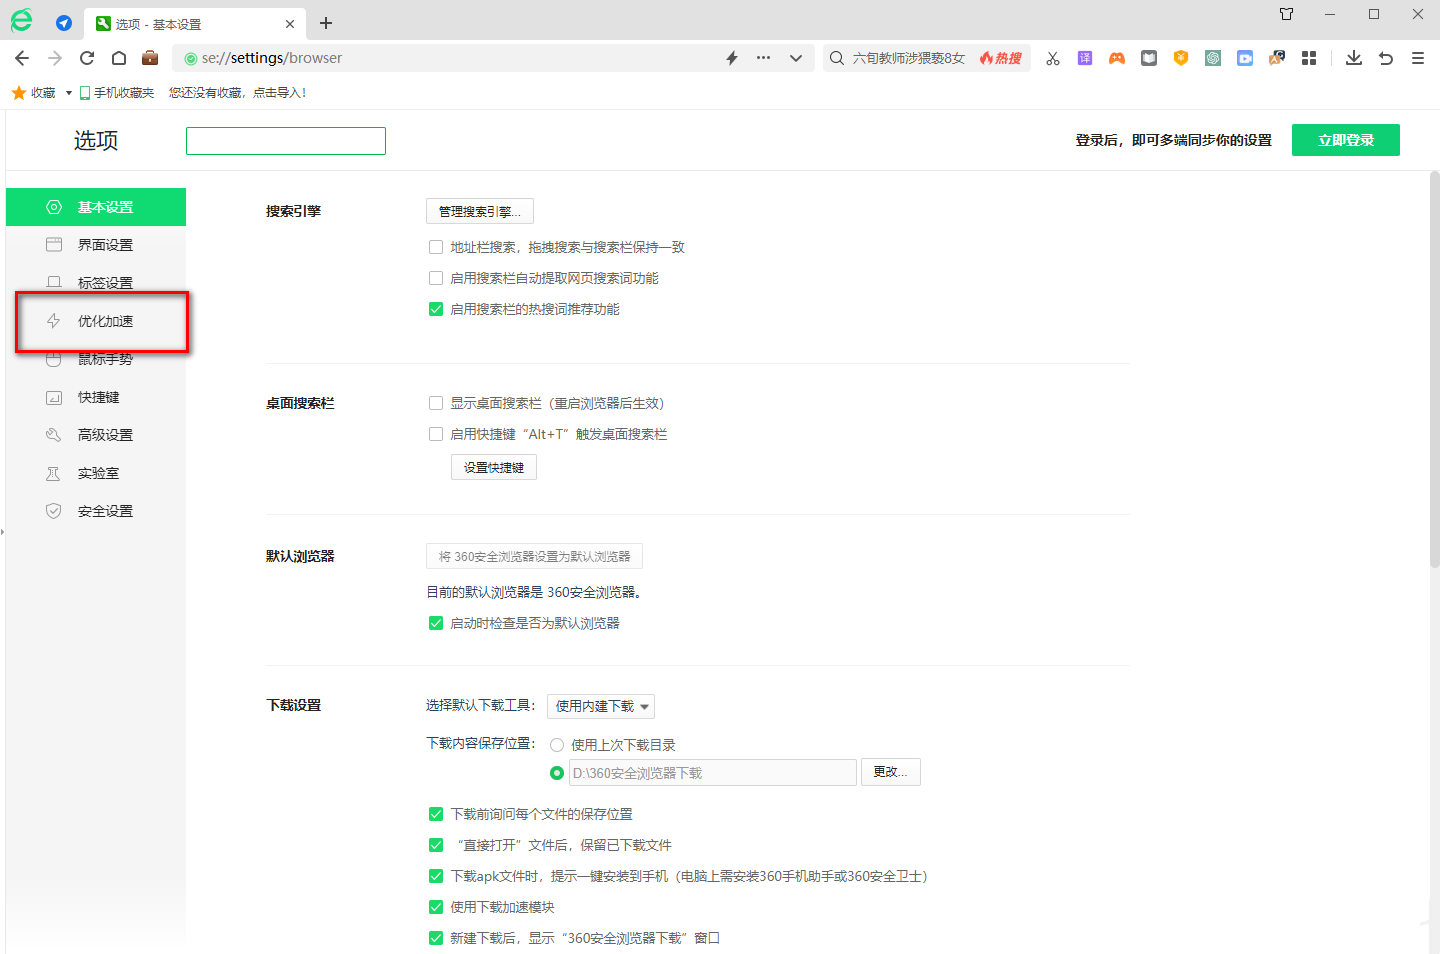Screen dimensions: 1440x954
Task: Click the search magnifier icon
Action: 837,58
